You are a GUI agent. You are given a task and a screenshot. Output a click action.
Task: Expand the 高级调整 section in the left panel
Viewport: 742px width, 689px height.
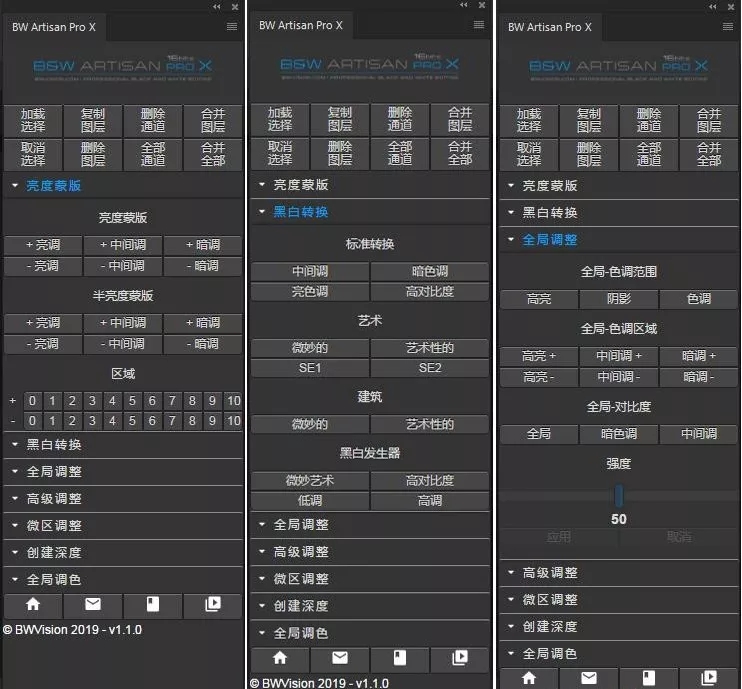point(53,498)
